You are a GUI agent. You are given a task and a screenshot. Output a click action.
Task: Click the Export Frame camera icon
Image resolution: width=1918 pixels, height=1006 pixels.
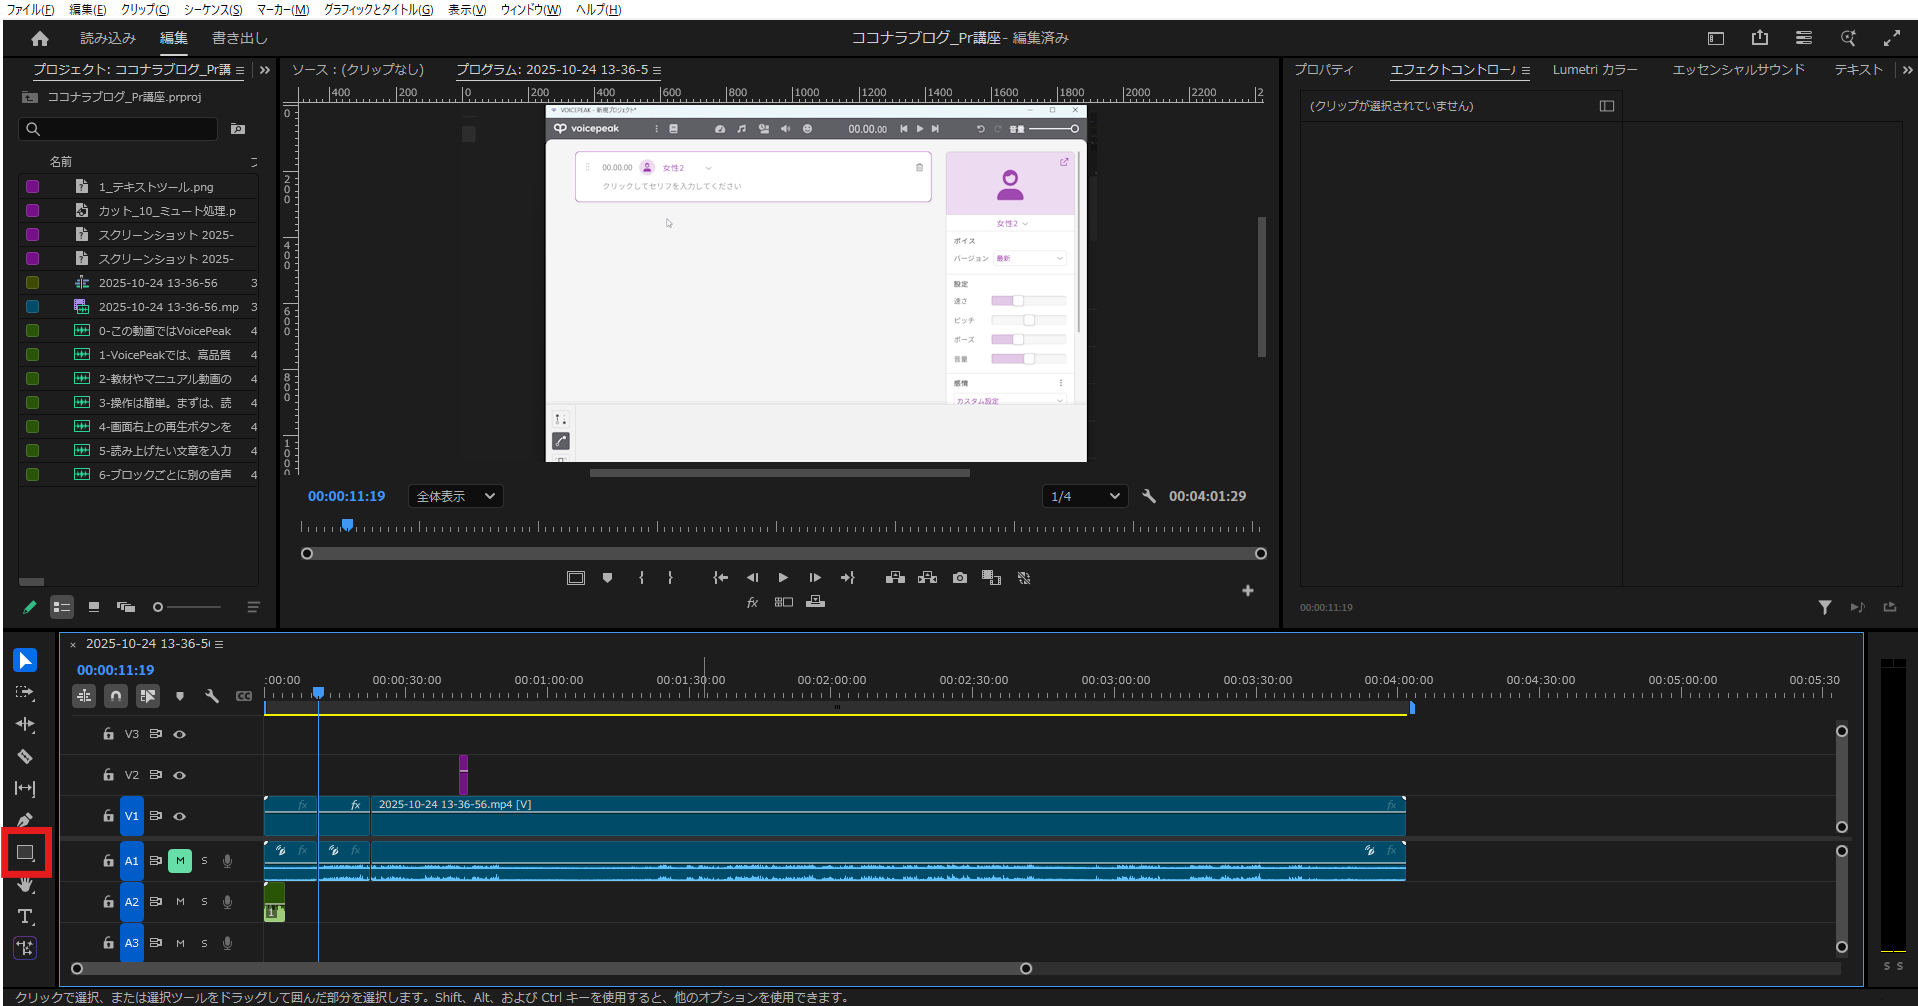pos(959,578)
